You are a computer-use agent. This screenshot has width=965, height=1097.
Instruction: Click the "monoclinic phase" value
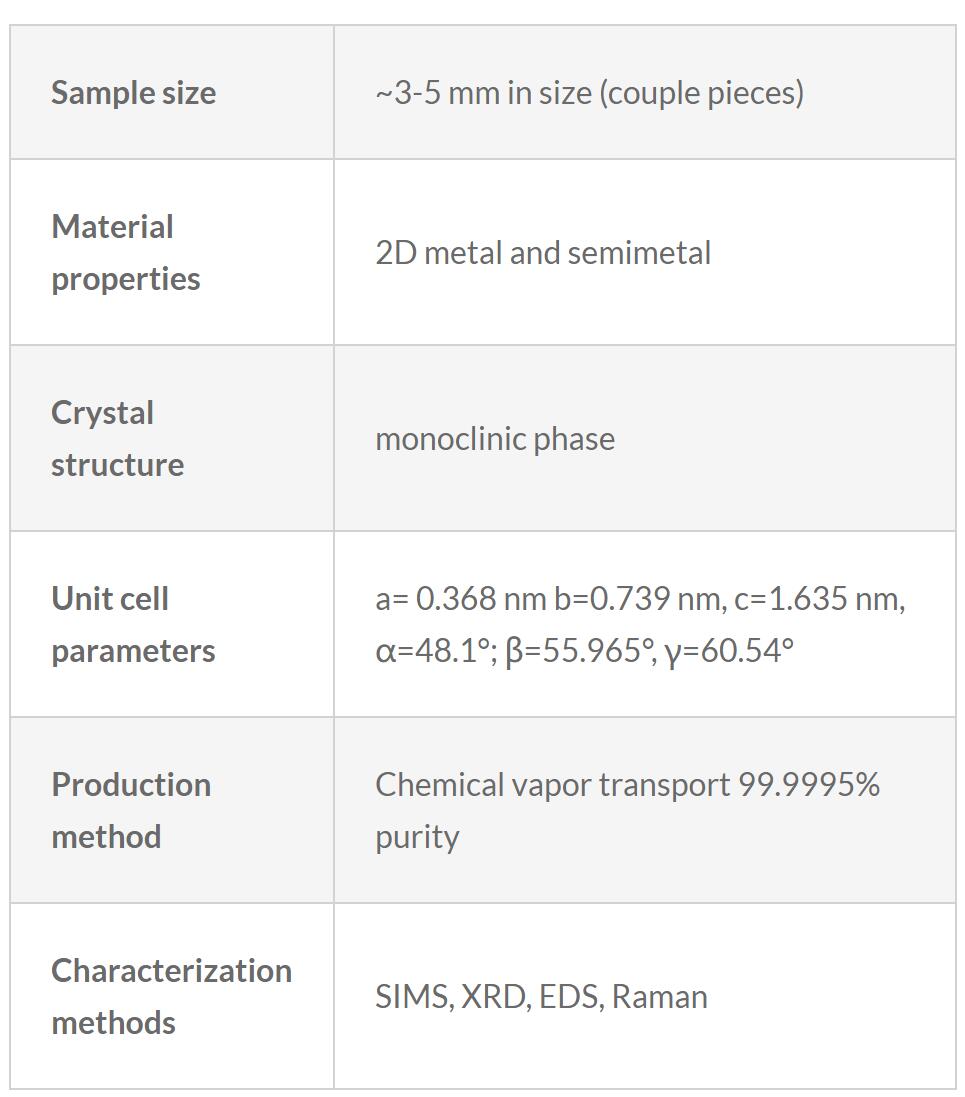tap(495, 439)
